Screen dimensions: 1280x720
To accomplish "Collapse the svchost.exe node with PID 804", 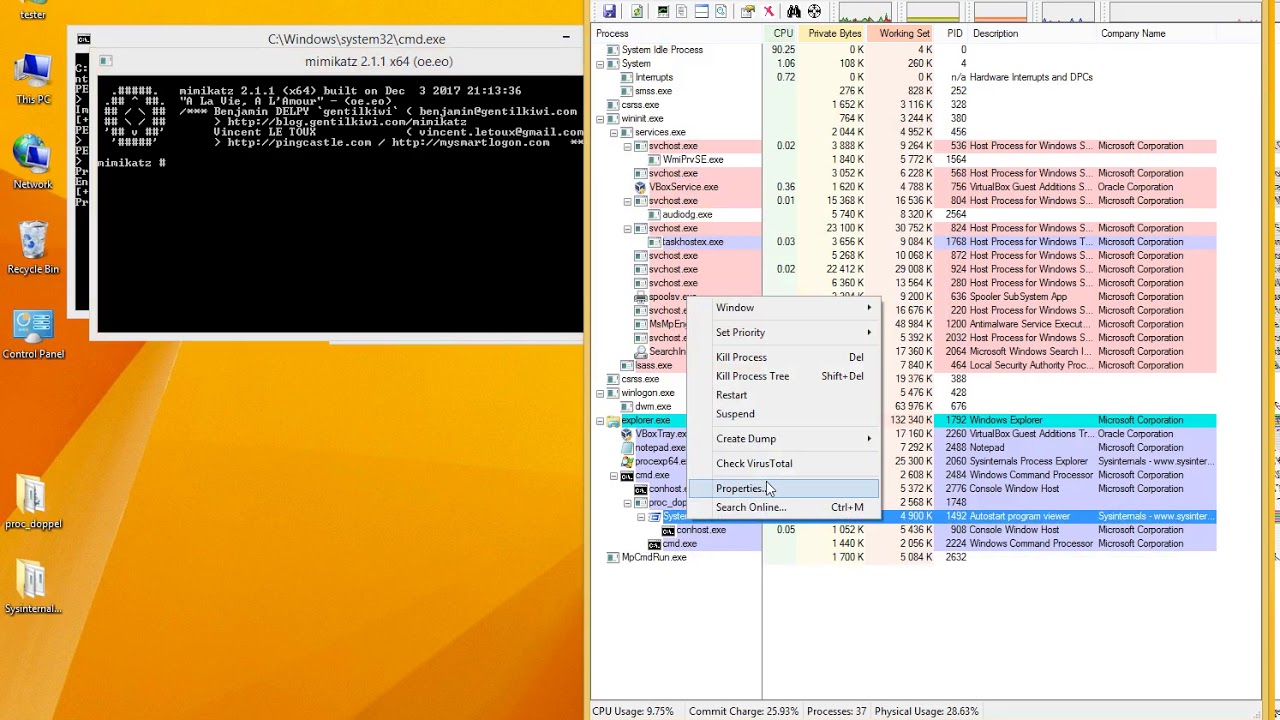I will [628, 201].
